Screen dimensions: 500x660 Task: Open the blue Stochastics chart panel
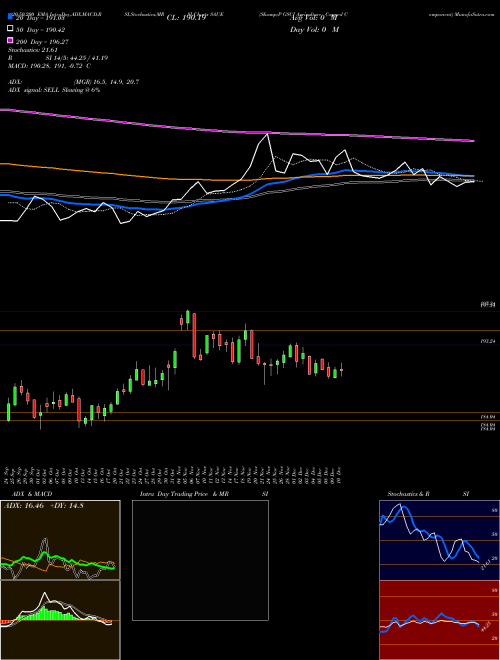[x=439, y=540]
